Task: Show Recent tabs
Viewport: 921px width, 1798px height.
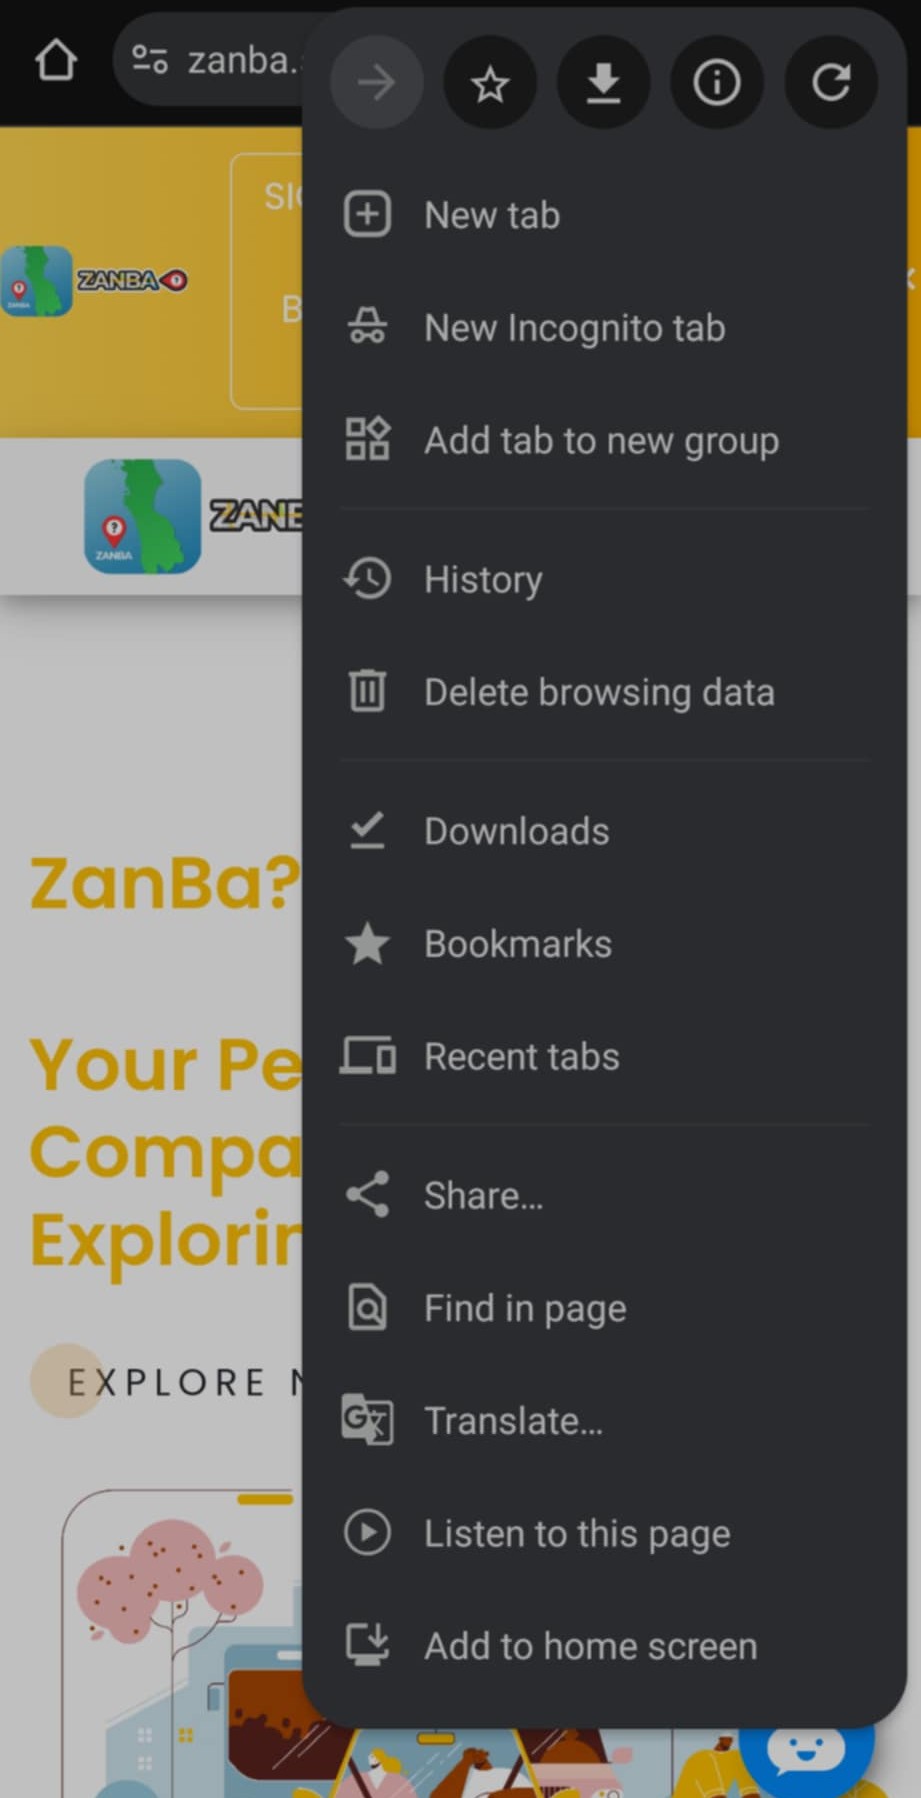Action: click(521, 1057)
